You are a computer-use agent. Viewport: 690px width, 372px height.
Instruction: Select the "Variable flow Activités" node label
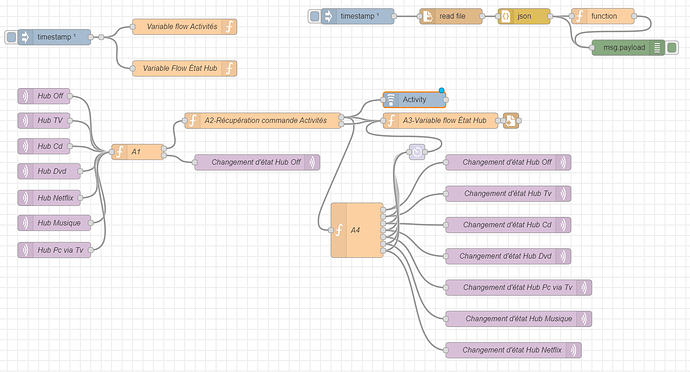[x=182, y=27]
